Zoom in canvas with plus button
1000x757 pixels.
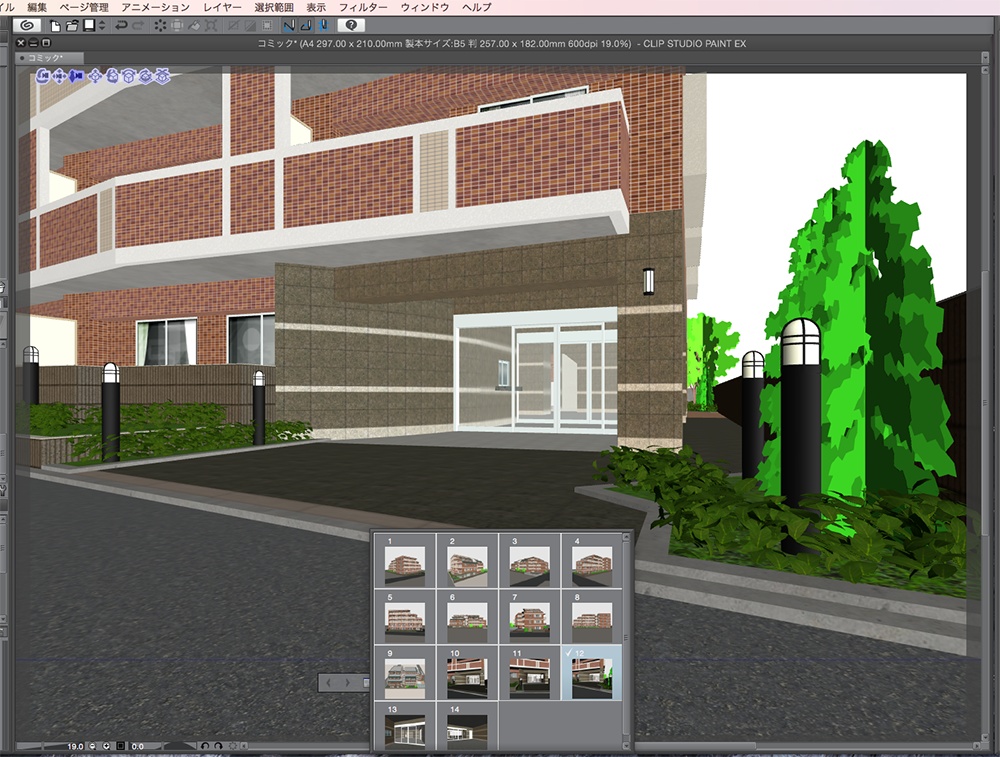pyautogui.click(x=106, y=746)
